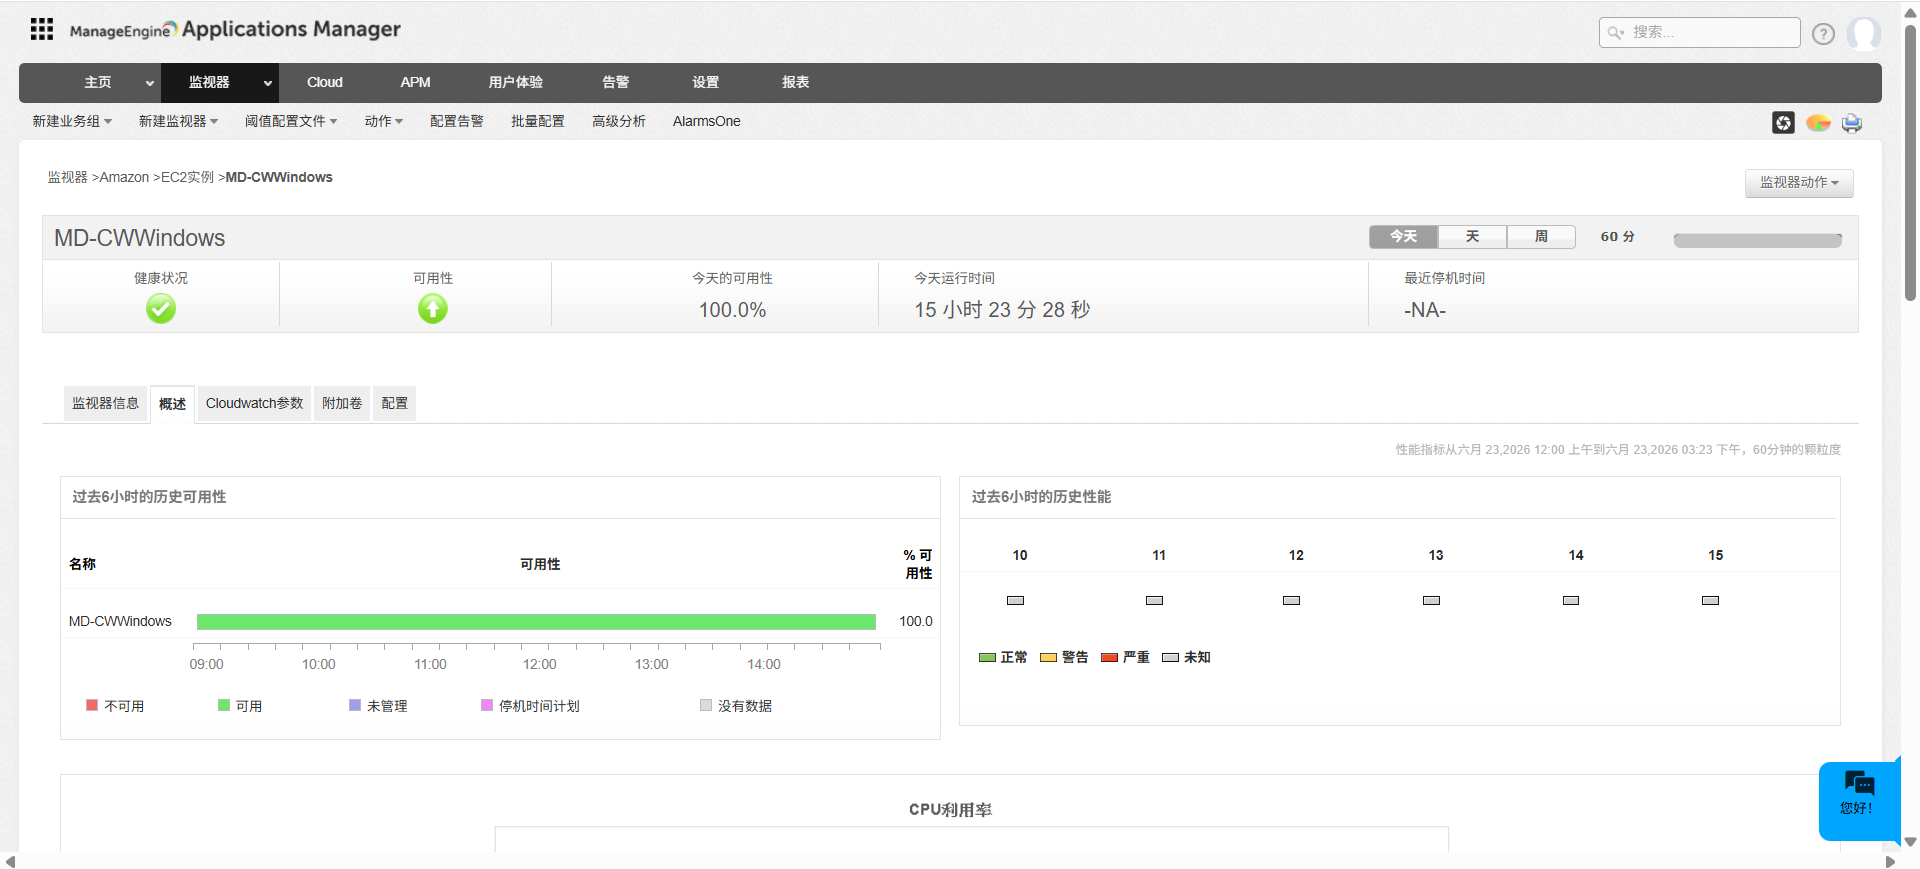1920x869 pixels.
Task: Click the green availability up-arrow icon
Action: point(433,309)
